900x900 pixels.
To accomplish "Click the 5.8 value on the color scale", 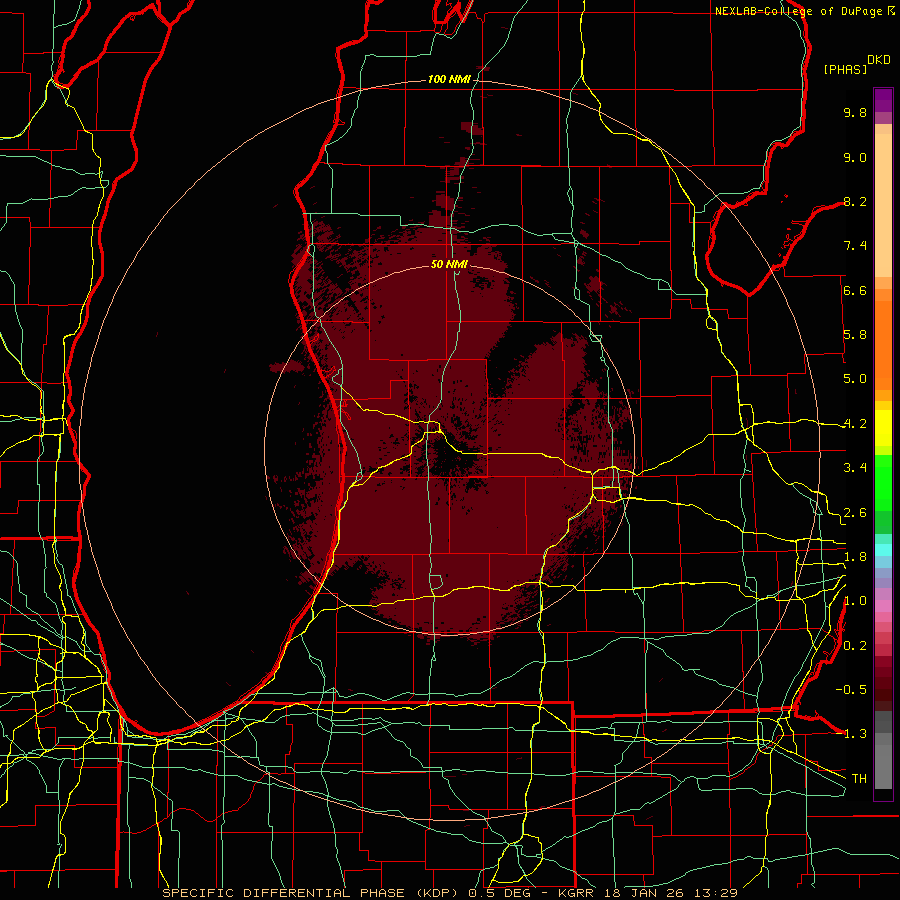I will pos(855,335).
